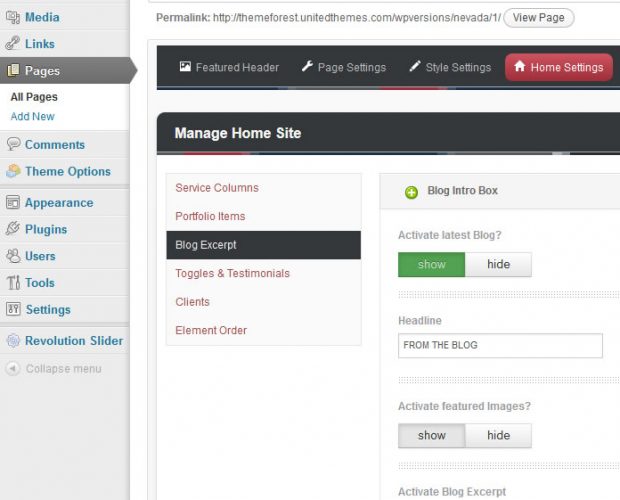
Task: Click the Theme Options icon
Action: tap(13, 172)
